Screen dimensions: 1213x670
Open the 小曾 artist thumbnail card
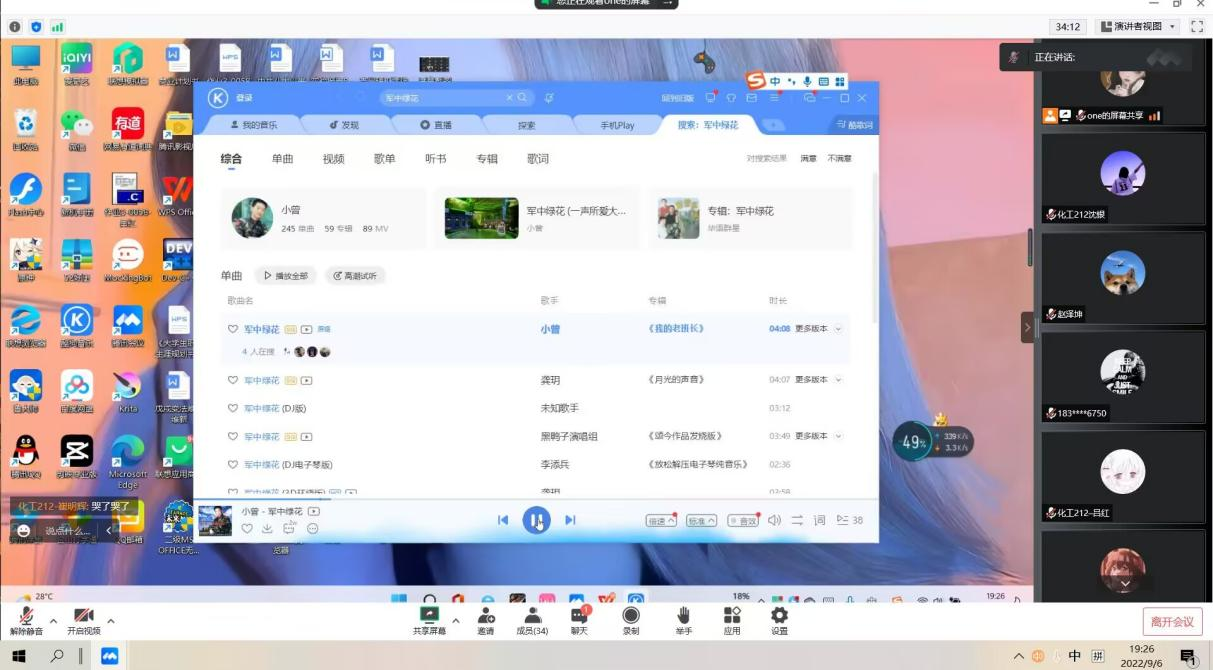252,218
